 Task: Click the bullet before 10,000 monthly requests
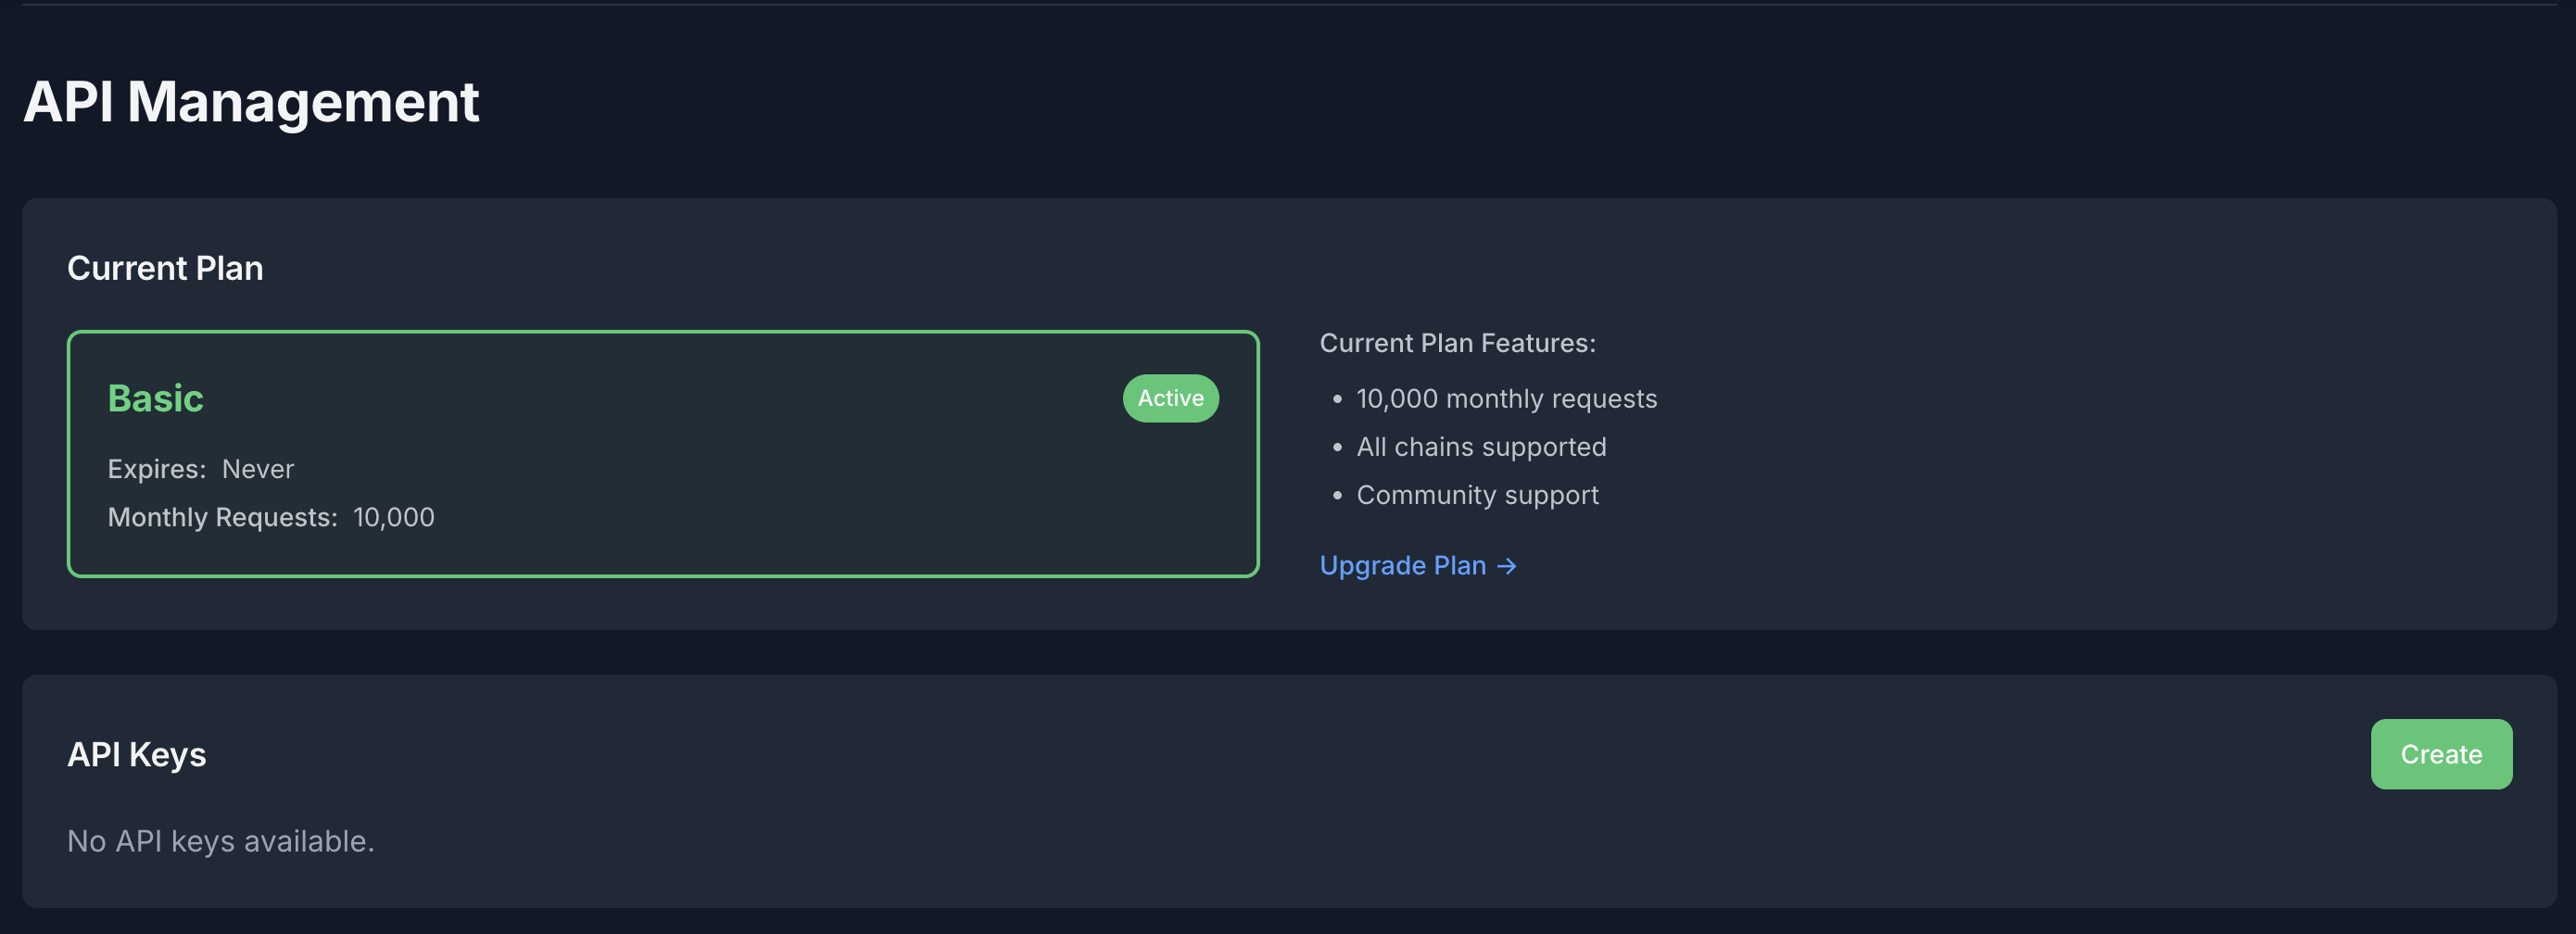point(1337,400)
